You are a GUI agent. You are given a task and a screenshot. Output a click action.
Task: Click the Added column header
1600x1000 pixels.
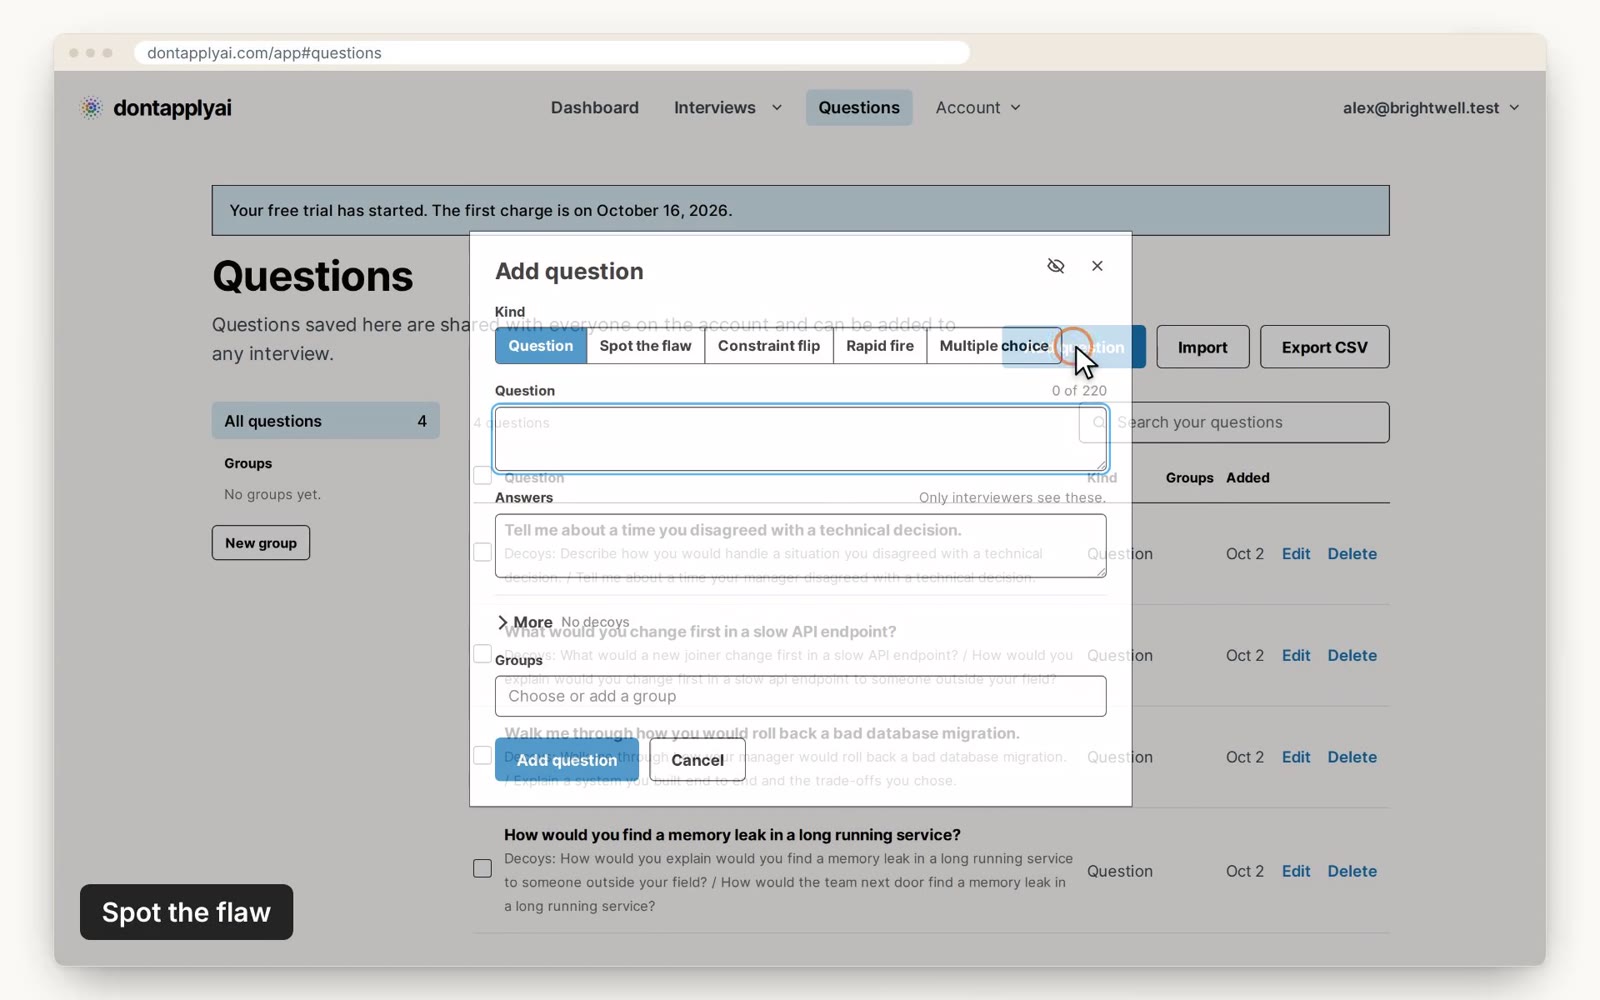point(1248,478)
